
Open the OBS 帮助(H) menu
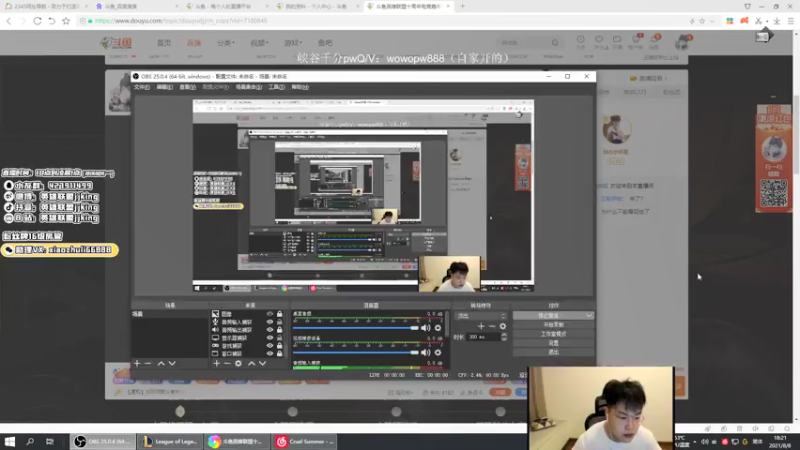pos(300,87)
